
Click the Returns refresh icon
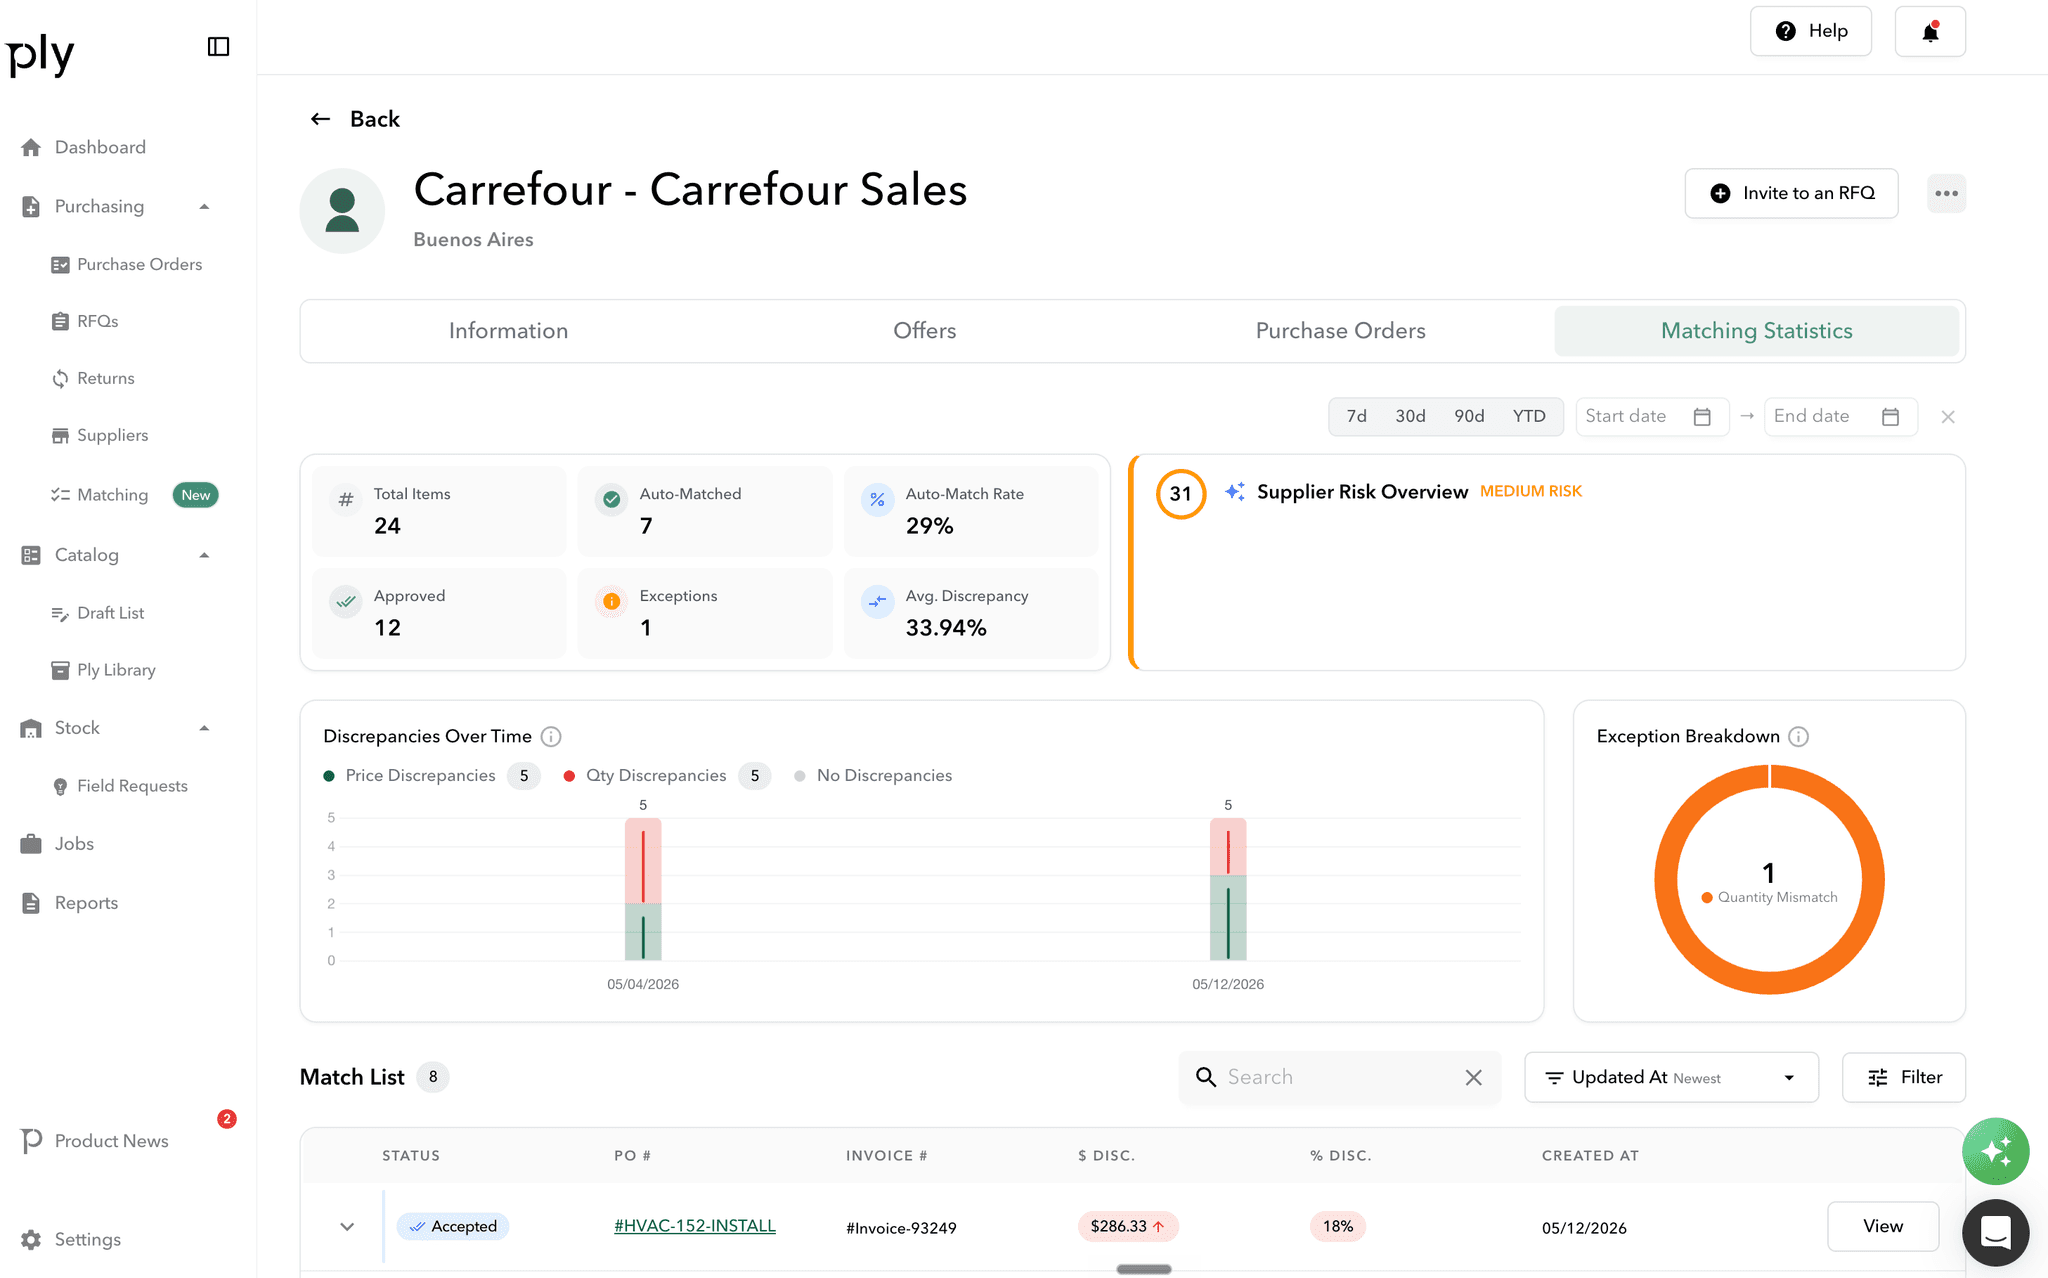[60, 379]
